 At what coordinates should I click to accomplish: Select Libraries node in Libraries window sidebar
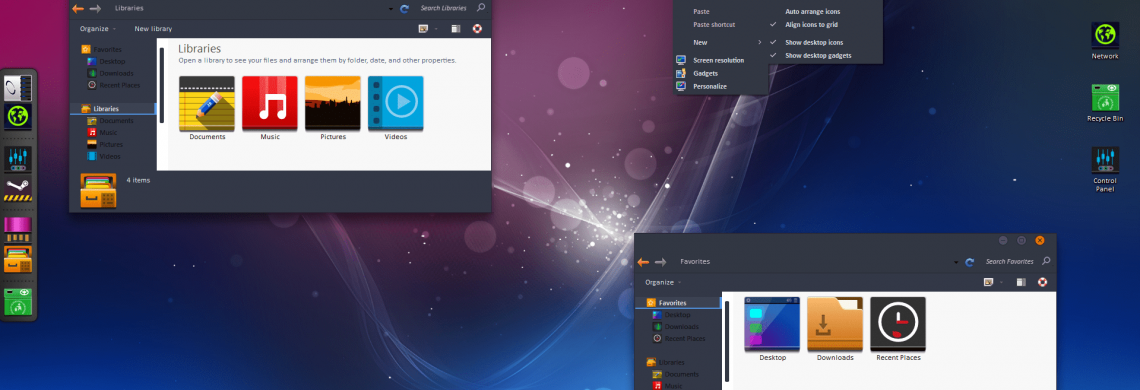click(x=113, y=109)
